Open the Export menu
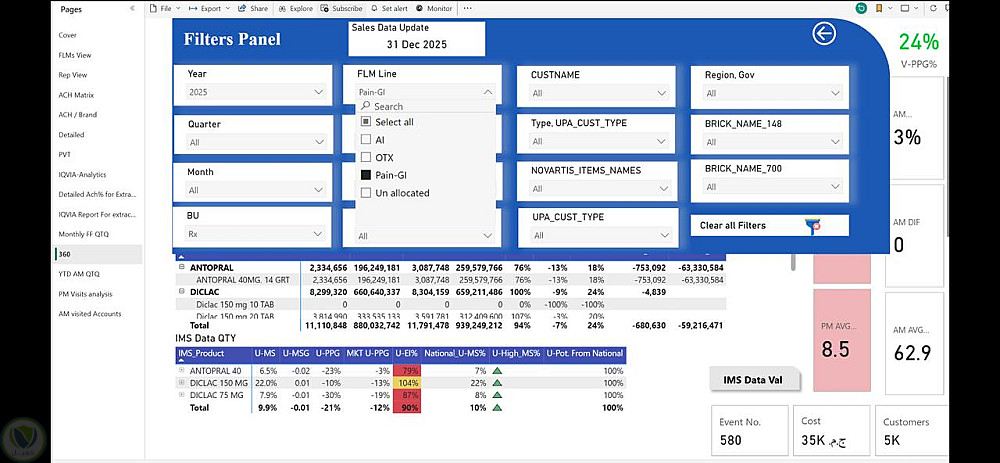 coord(211,8)
